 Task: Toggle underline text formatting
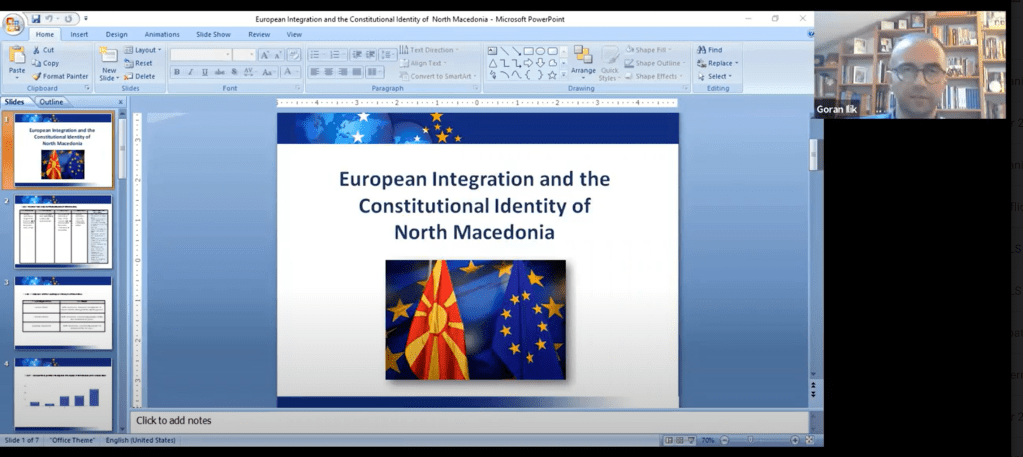(x=205, y=72)
